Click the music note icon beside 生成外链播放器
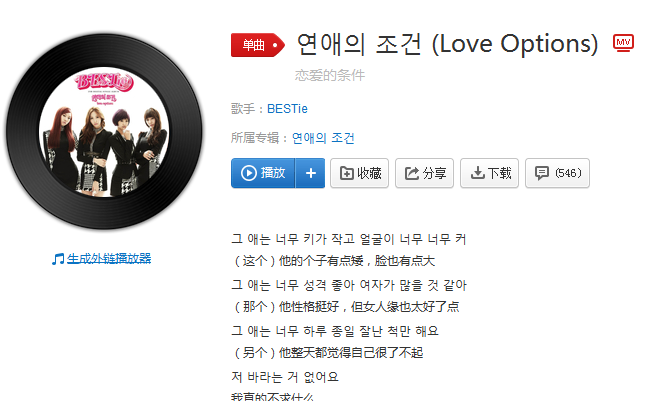The height and width of the screenshot is (401, 665). (x=58, y=259)
